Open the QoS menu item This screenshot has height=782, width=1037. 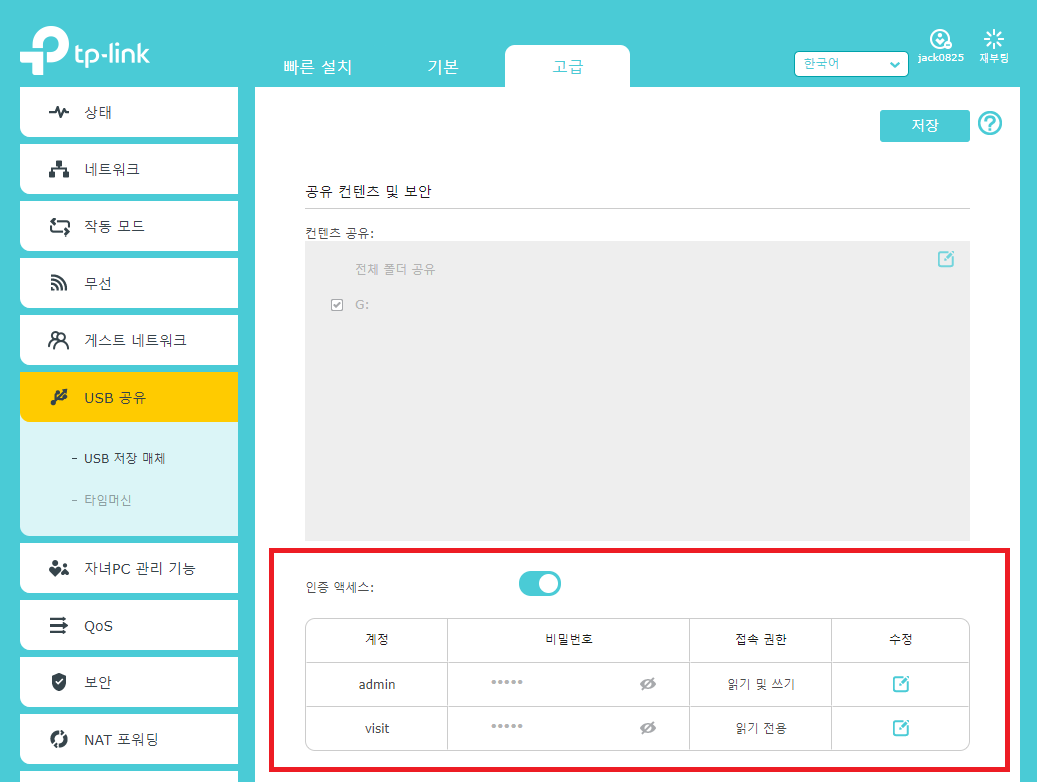point(129,625)
